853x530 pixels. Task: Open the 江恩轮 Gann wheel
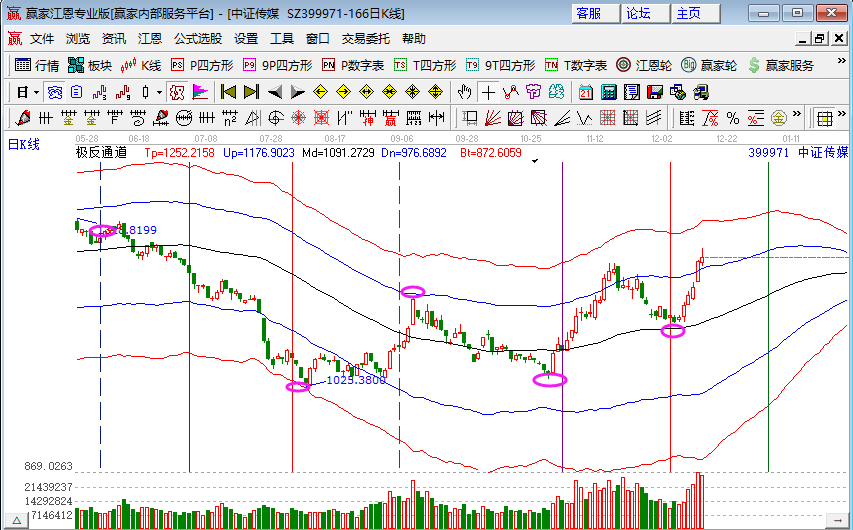(x=644, y=65)
